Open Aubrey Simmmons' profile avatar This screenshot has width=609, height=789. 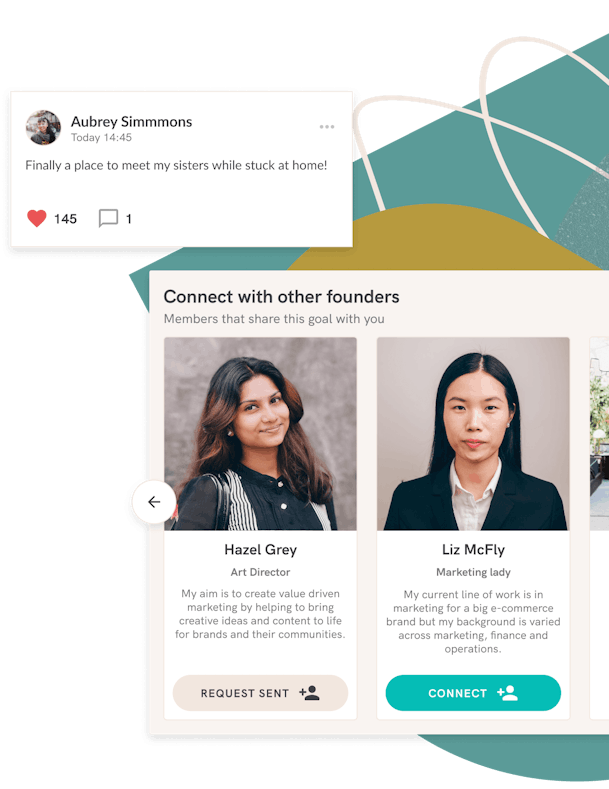[43, 128]
